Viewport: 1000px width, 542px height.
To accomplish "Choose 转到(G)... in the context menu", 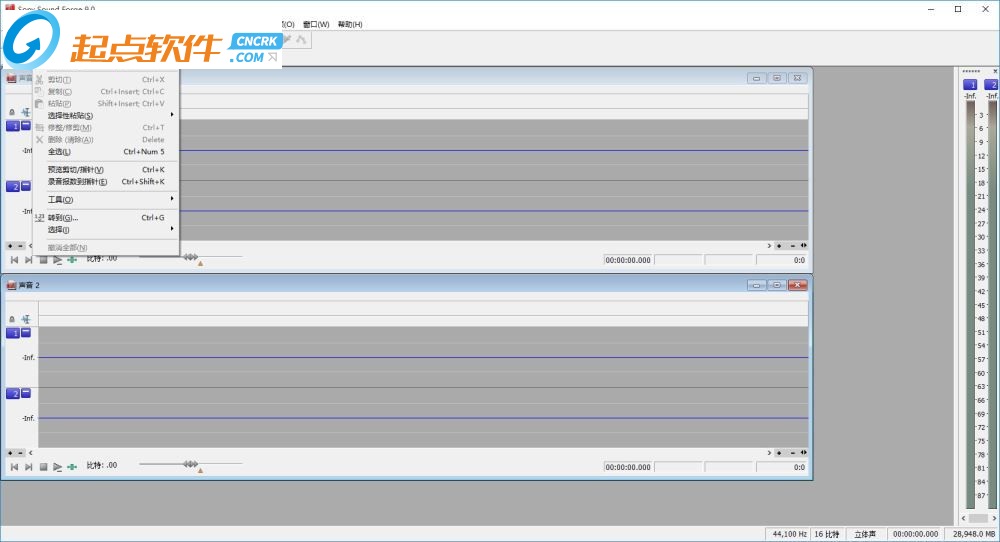I will click(x=106, y=217).
